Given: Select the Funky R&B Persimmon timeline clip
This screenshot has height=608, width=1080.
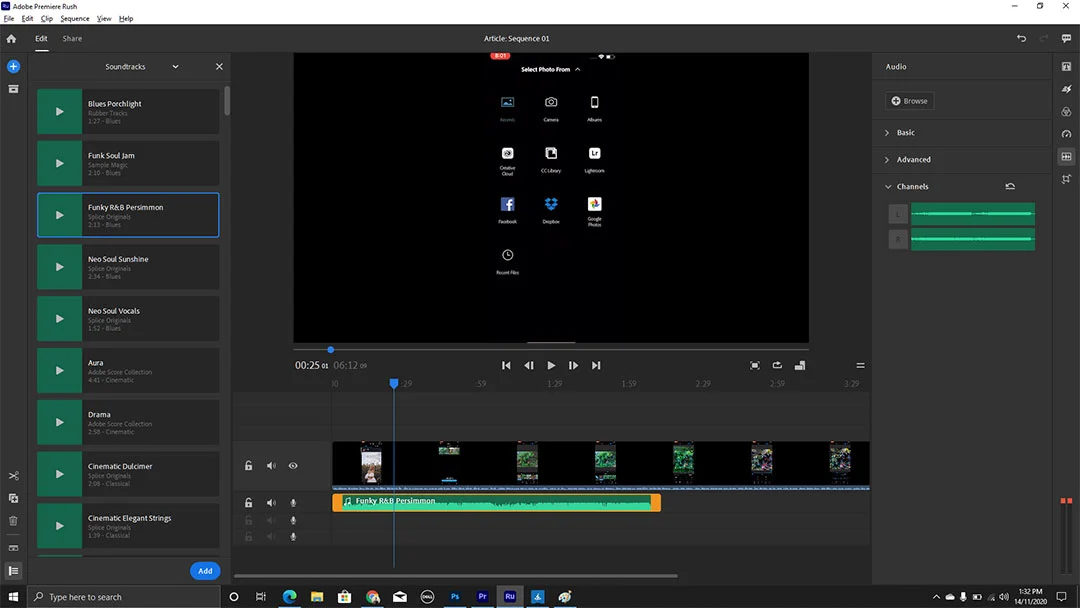Looking at the screenshot, I should tap(496, 503).
